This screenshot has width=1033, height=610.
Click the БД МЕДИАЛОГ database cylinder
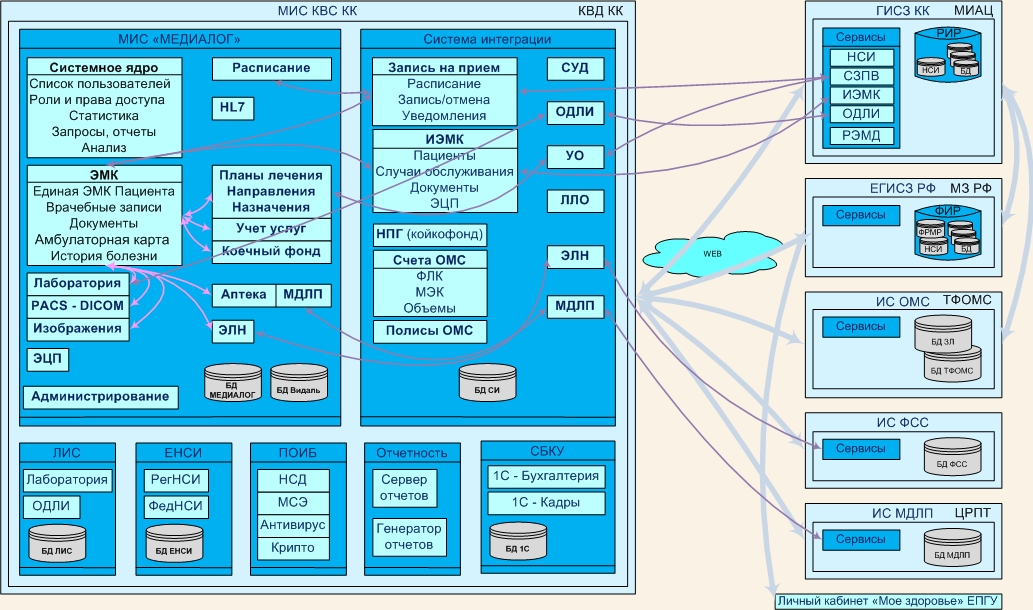click(232, 383)
